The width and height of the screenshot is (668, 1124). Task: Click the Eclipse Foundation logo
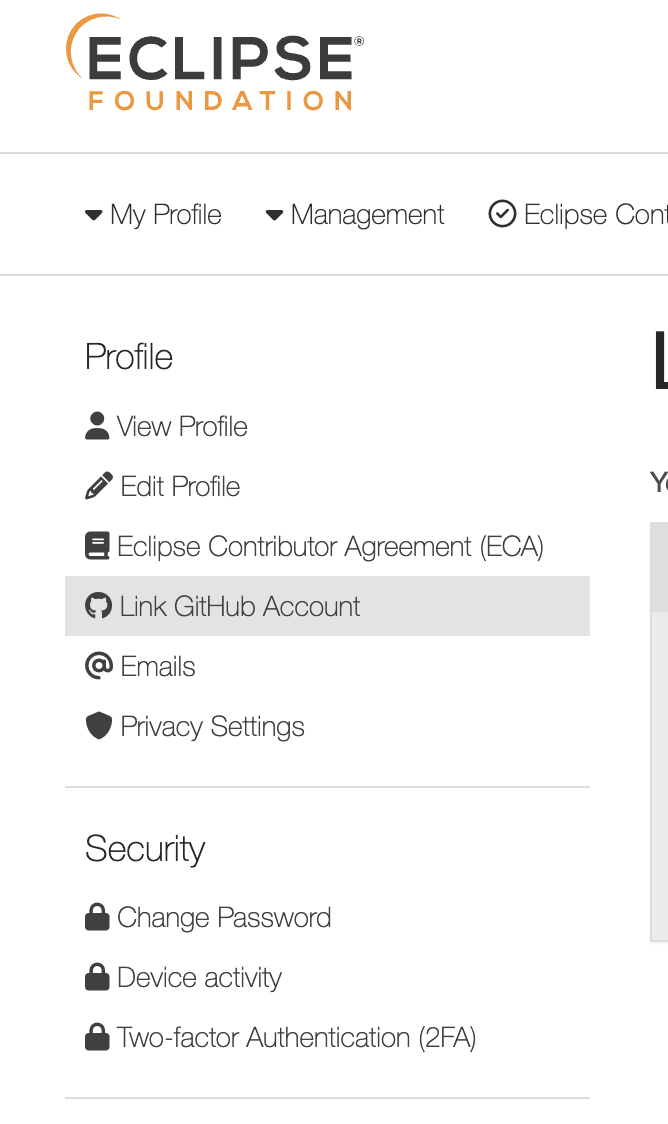(x=214, y=62)
